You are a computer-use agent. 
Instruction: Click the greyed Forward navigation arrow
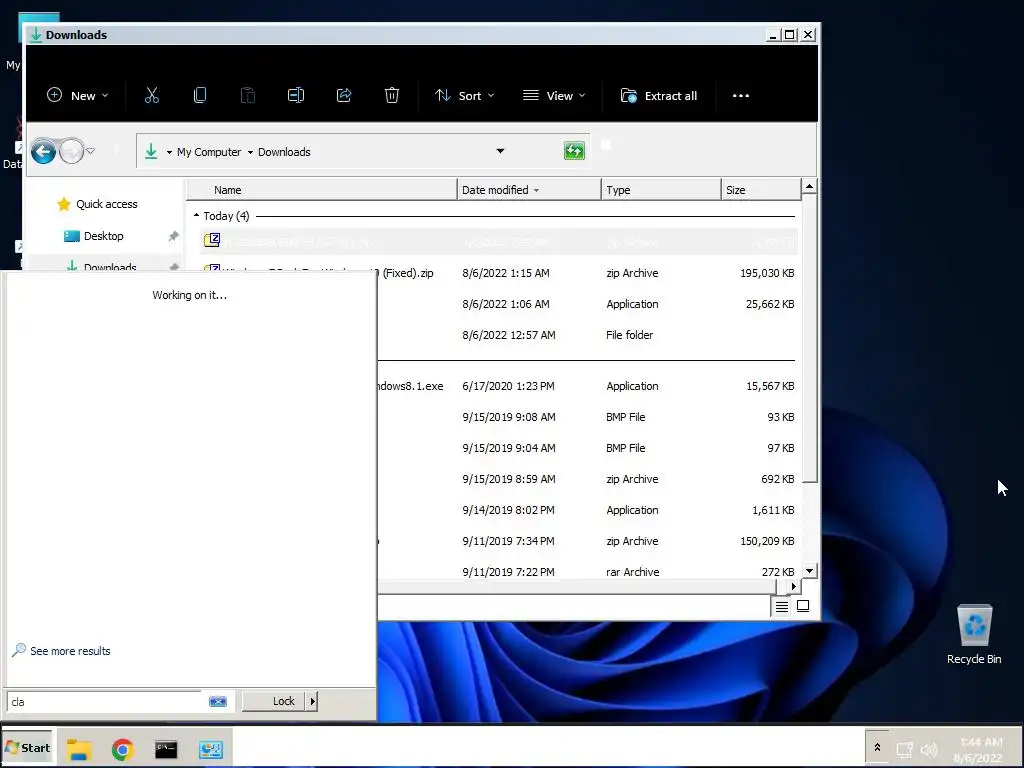71,152
